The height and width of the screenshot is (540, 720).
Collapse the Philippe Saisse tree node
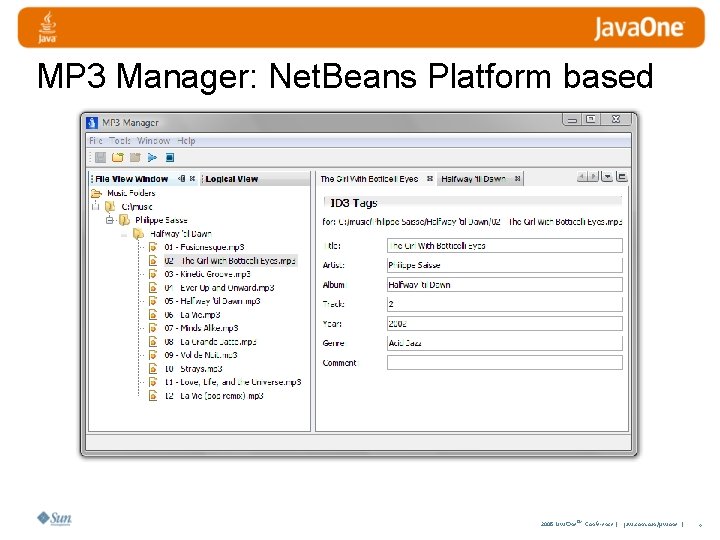110,220
